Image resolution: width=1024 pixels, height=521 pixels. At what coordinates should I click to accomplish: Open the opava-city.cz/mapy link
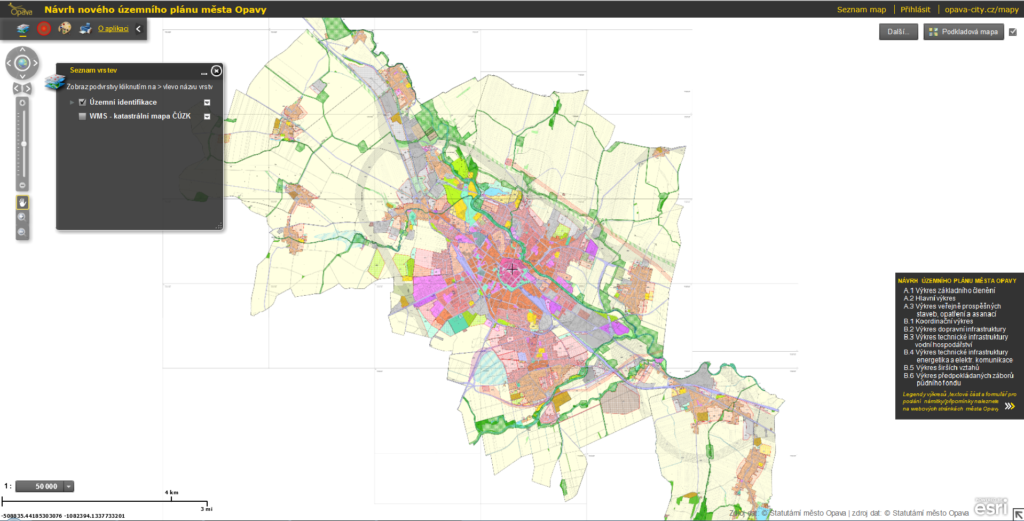(982, 10)
